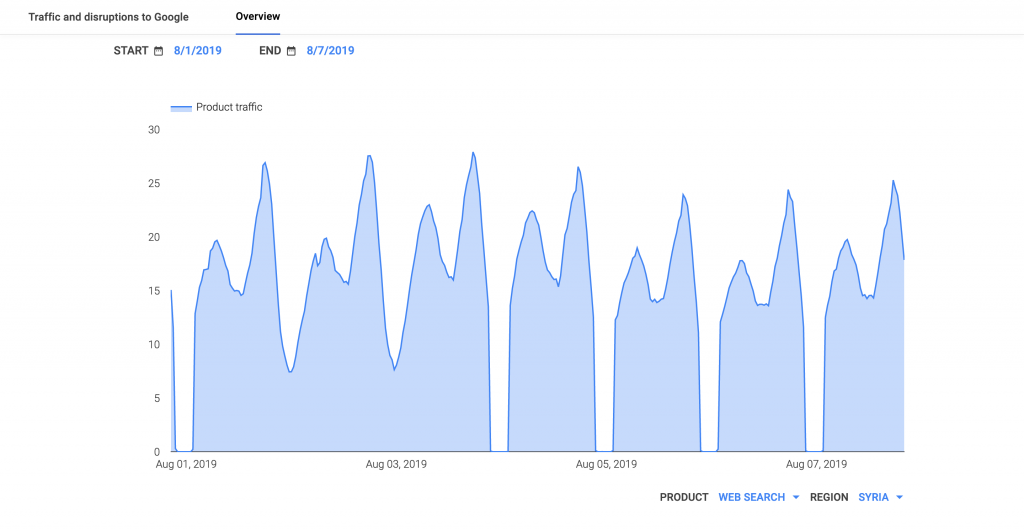Click the REGION label
The width and height of the screenshot is (1024, 530).
[829, 497]
